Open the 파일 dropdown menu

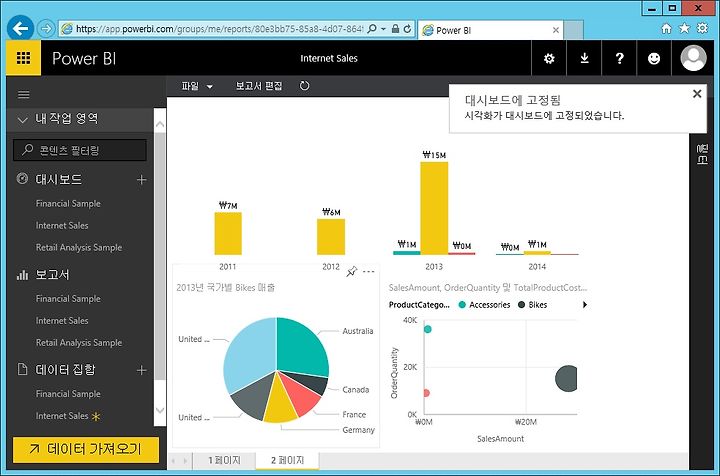[x=197, y=86]
